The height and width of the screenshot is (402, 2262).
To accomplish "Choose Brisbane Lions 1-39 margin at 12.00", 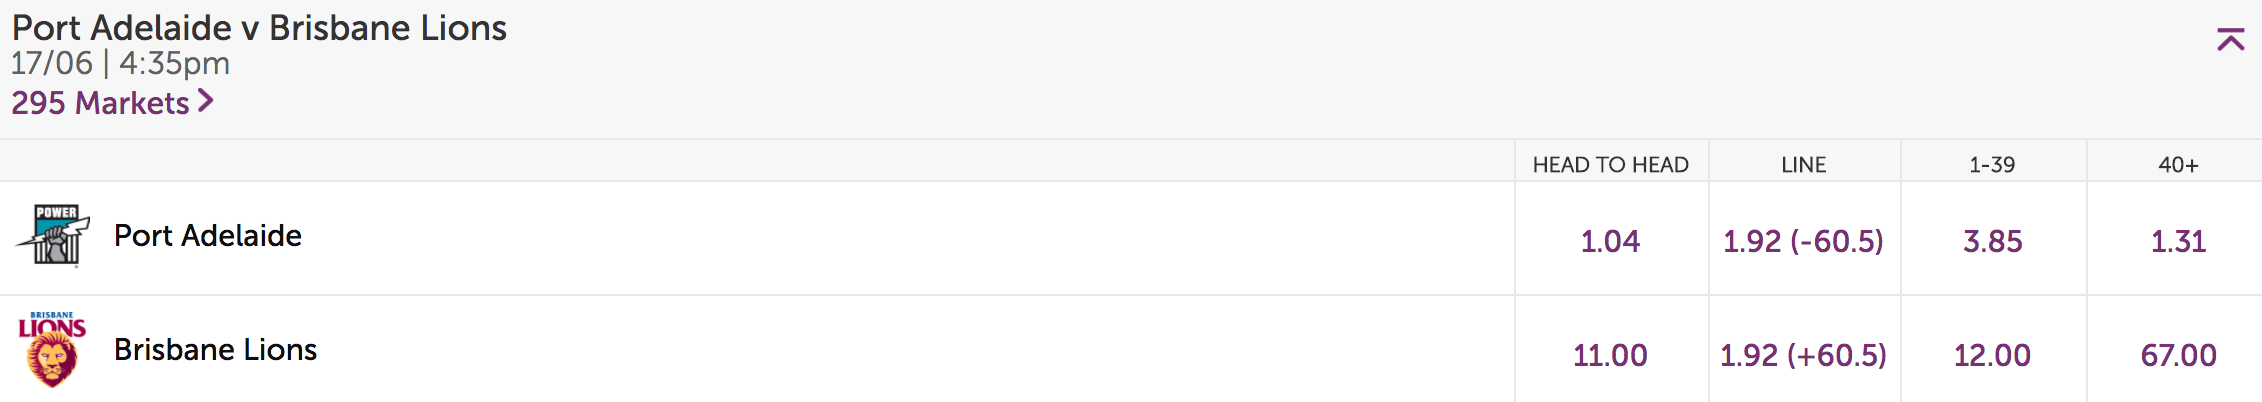I will 1992,355.
